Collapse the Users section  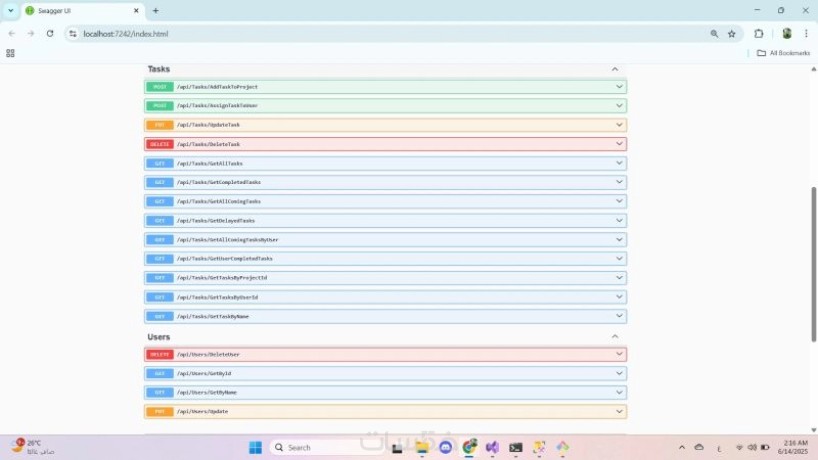(615, 337)
